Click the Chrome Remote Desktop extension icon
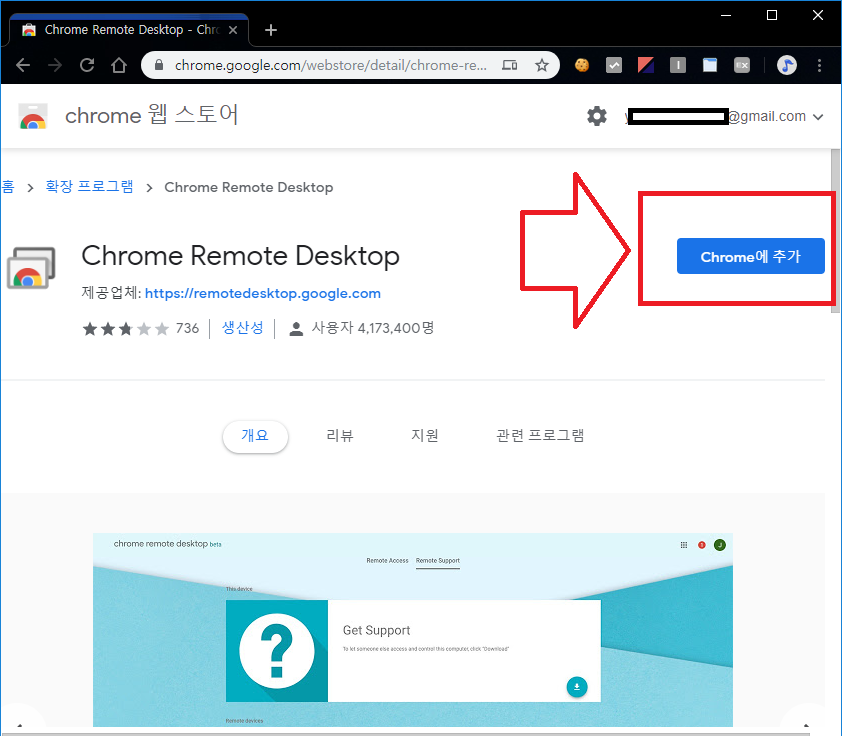This screenshot has height=736, width=842. click(x=31, y=267)
